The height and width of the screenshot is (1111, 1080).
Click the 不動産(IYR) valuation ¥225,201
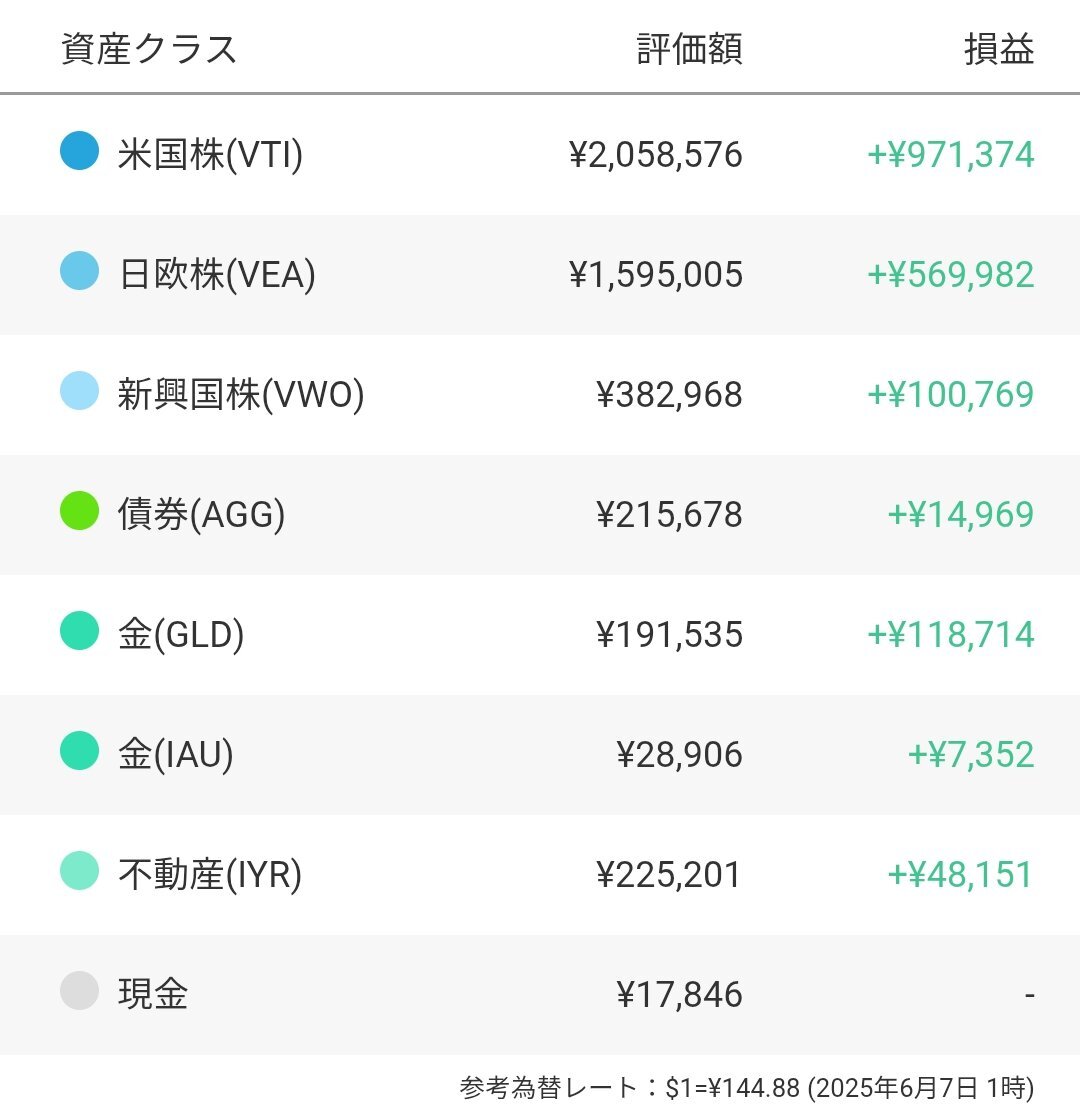pos(669,874)
